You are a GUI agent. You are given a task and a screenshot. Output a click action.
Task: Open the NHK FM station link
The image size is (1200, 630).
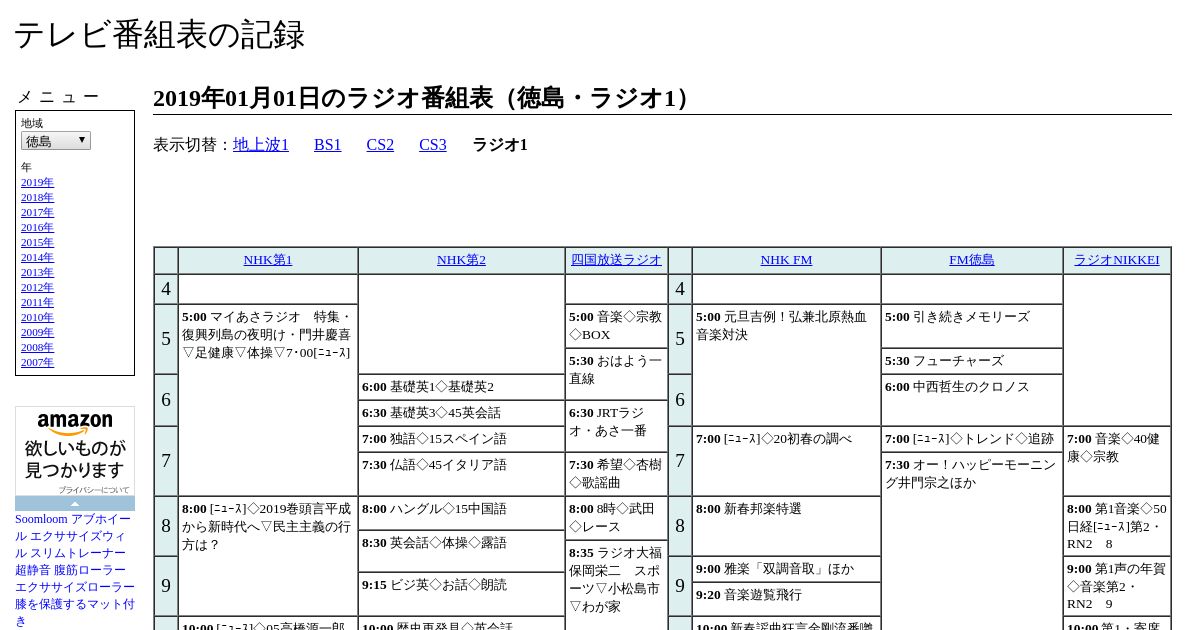(x=786, y=260)
